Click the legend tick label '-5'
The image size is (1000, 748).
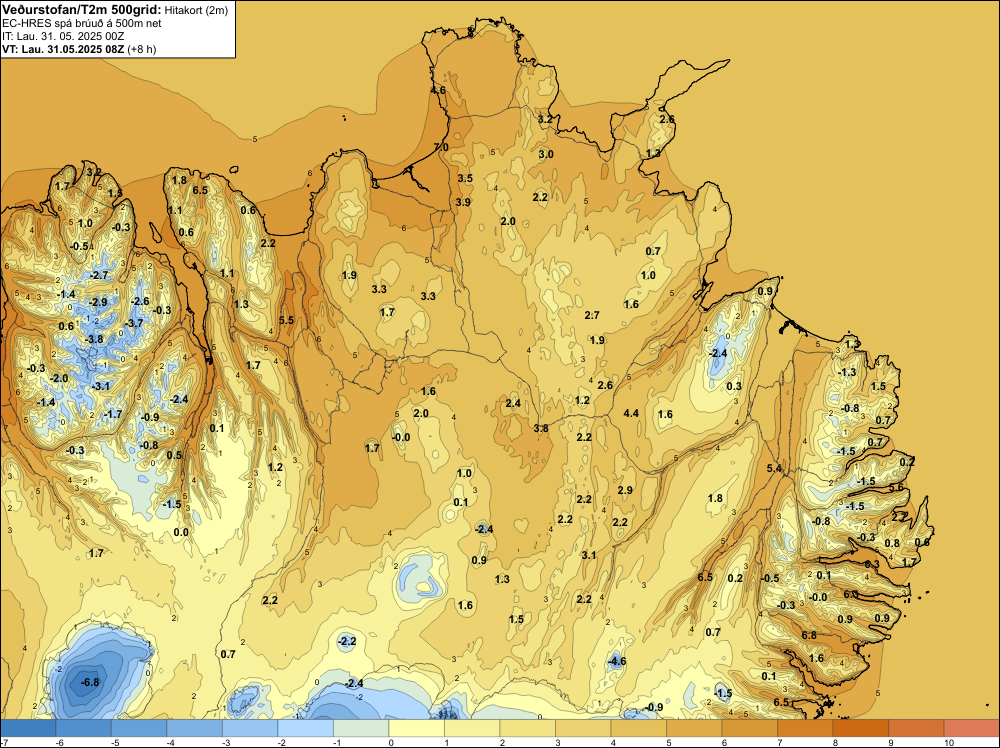114,742
